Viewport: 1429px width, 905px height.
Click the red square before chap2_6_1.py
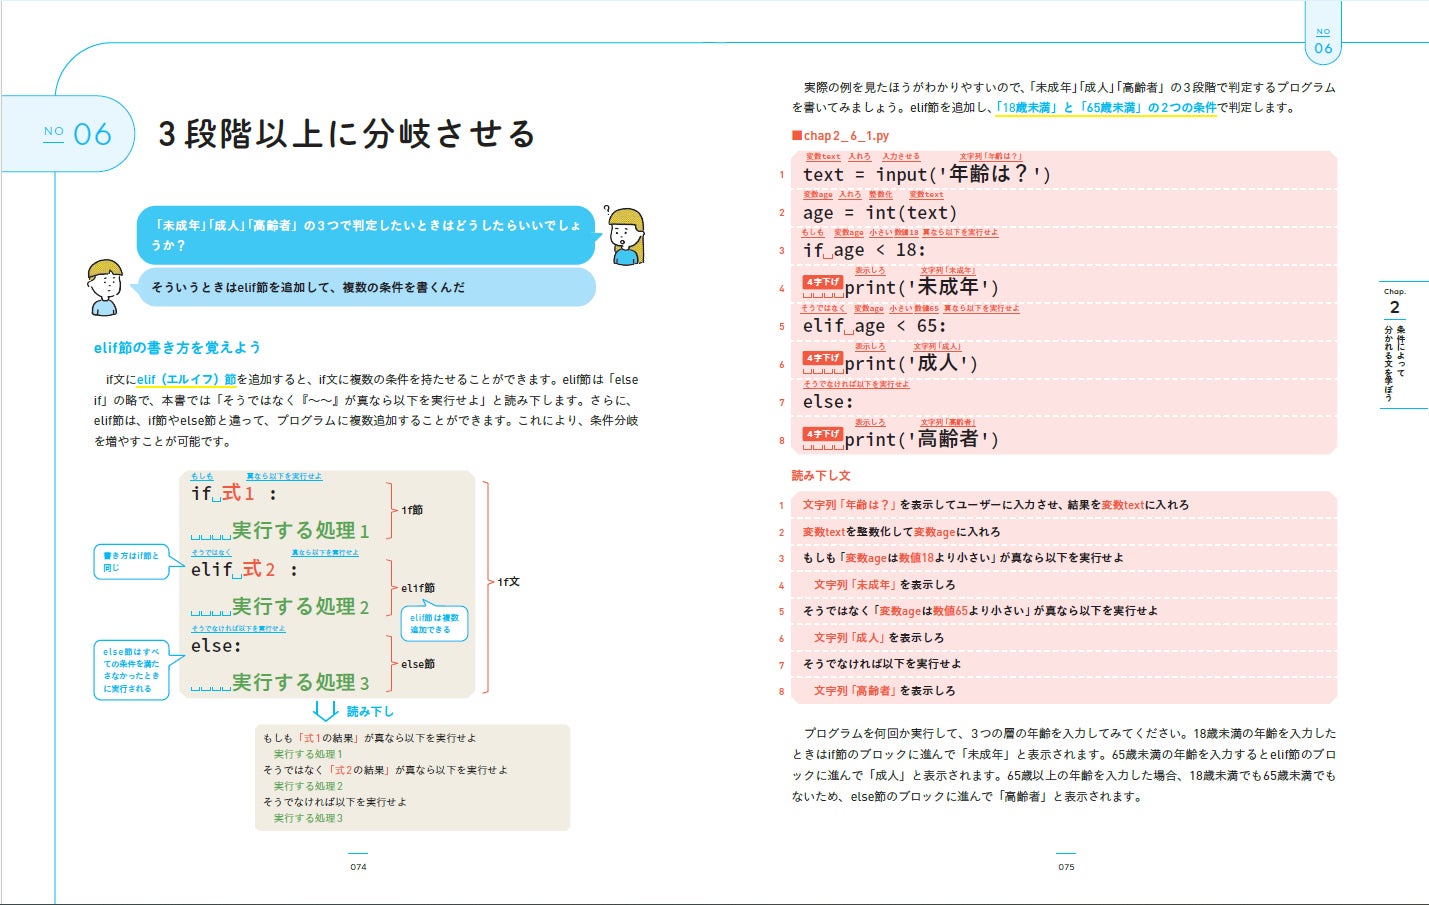coord(797,135)
